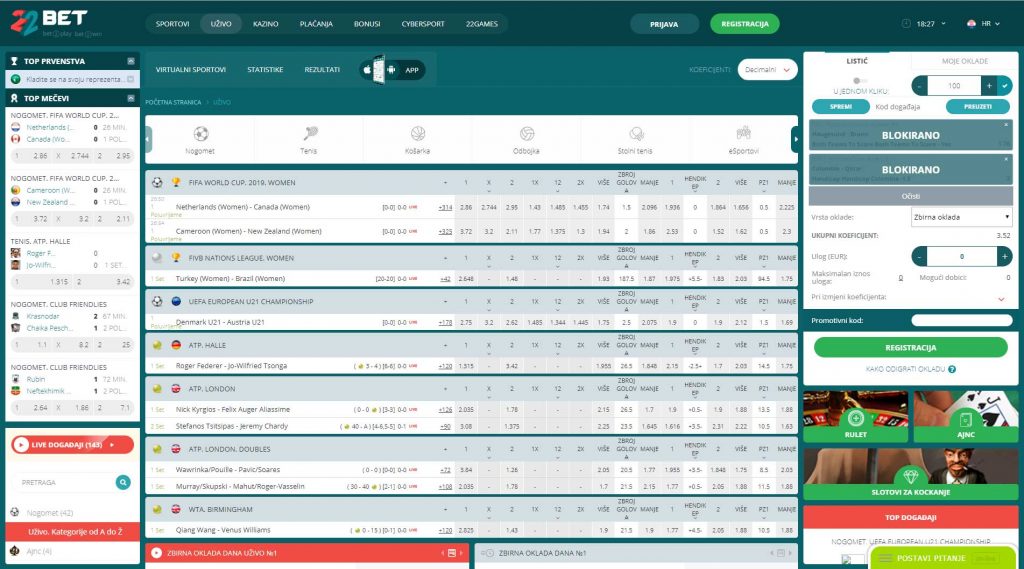The image size is (1024, 569).
Task: Open the Ajnc blackjack thumbnail
Action: tap(966, 417)
